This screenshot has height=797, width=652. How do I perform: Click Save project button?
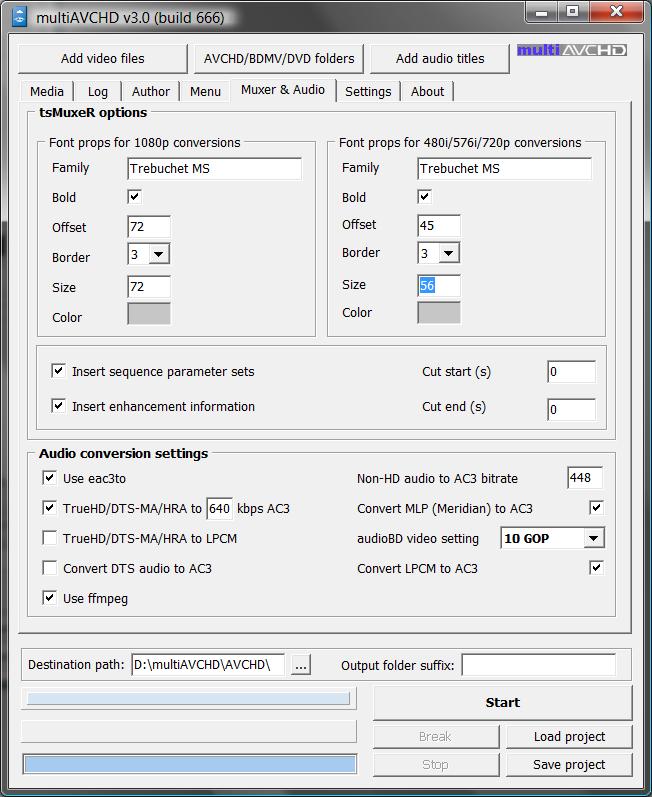tap(569, 765)
